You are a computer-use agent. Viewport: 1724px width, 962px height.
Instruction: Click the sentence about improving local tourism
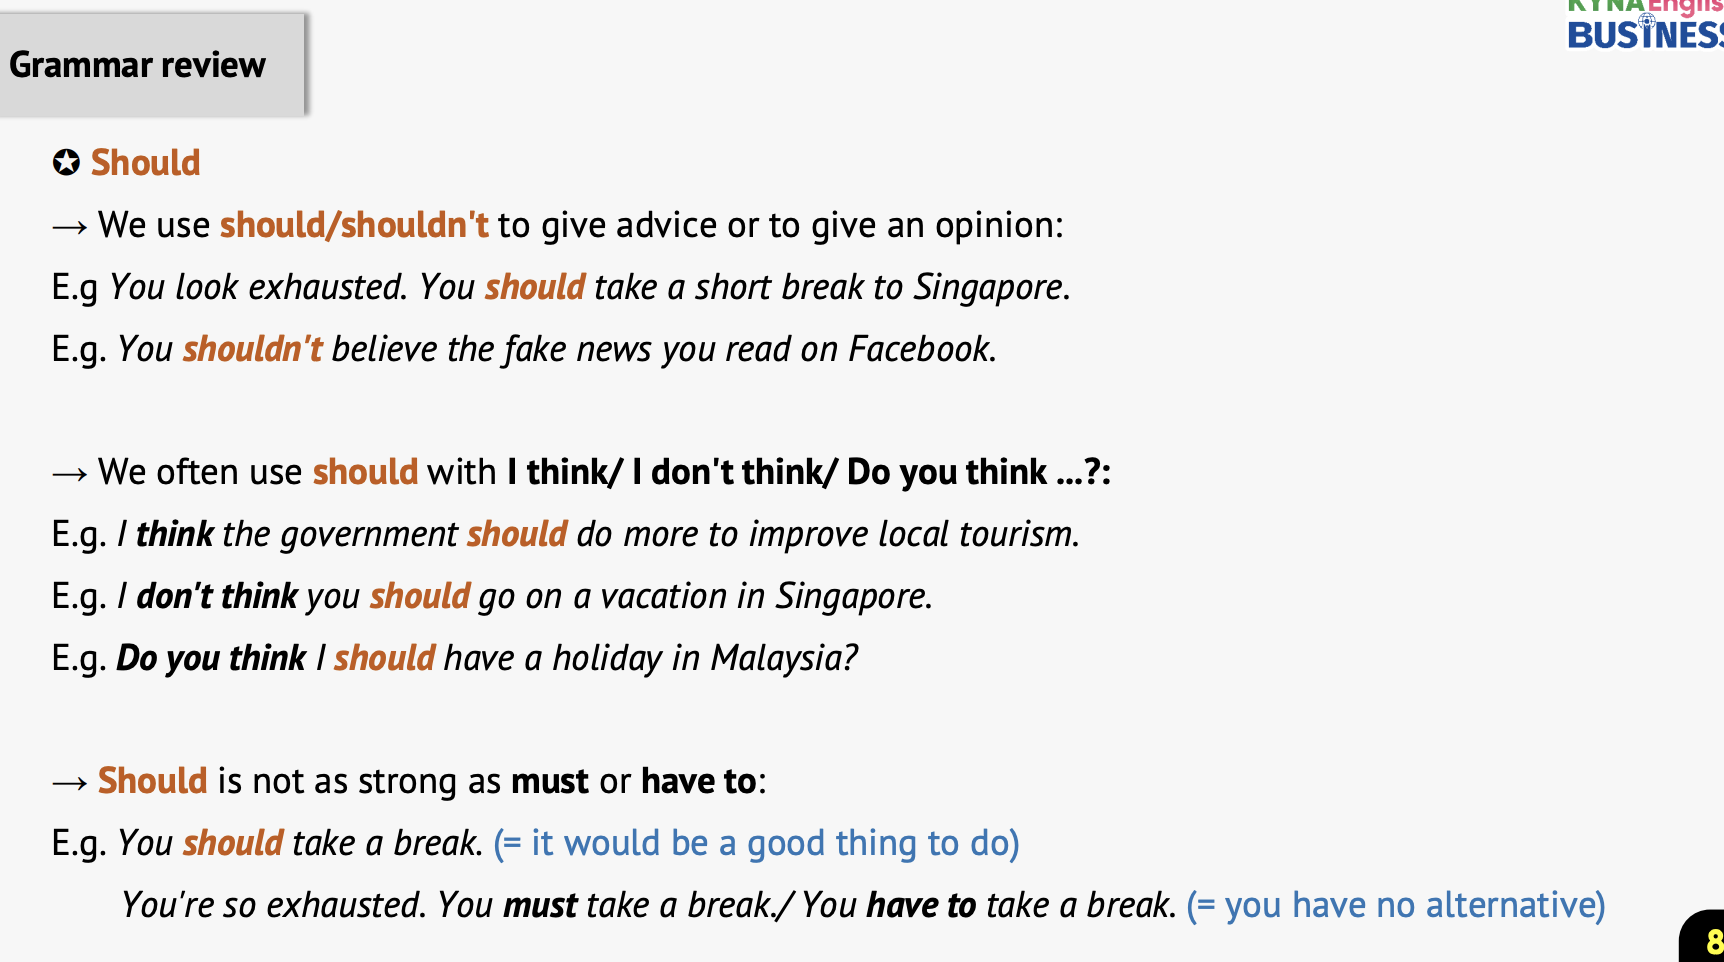coord(598,534)
